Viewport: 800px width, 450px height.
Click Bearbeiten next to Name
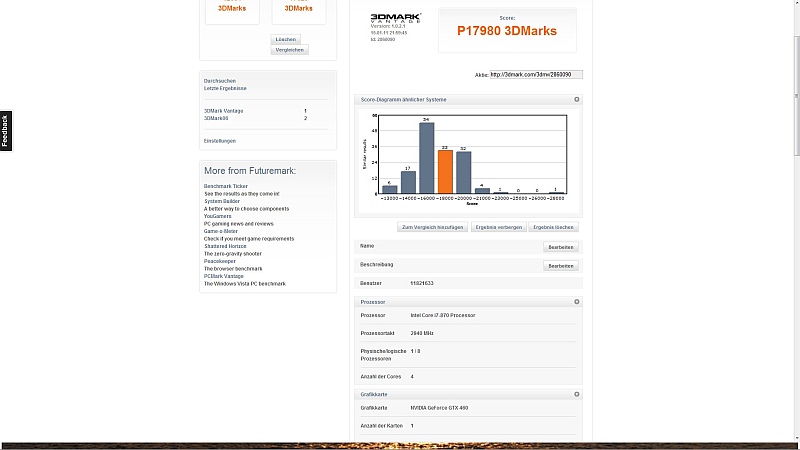561,247
